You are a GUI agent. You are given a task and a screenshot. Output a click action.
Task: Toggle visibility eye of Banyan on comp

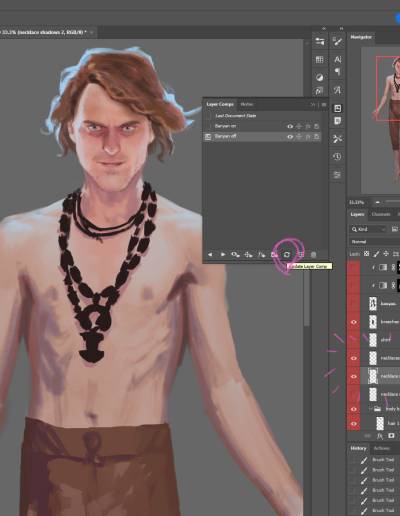[290, 126]
